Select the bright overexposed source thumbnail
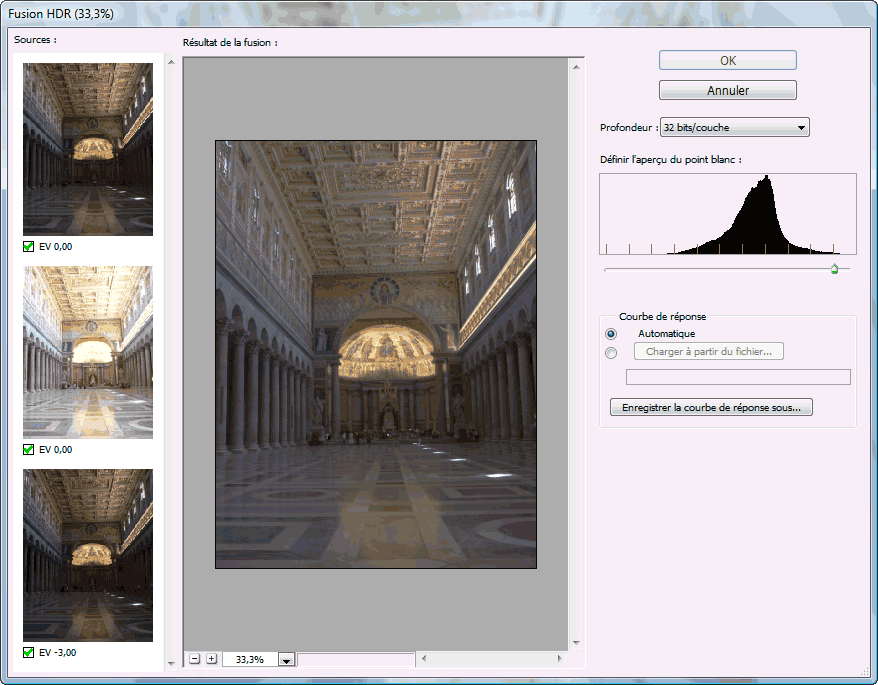This screenshot has width=878, height=685. coord(88,352)
